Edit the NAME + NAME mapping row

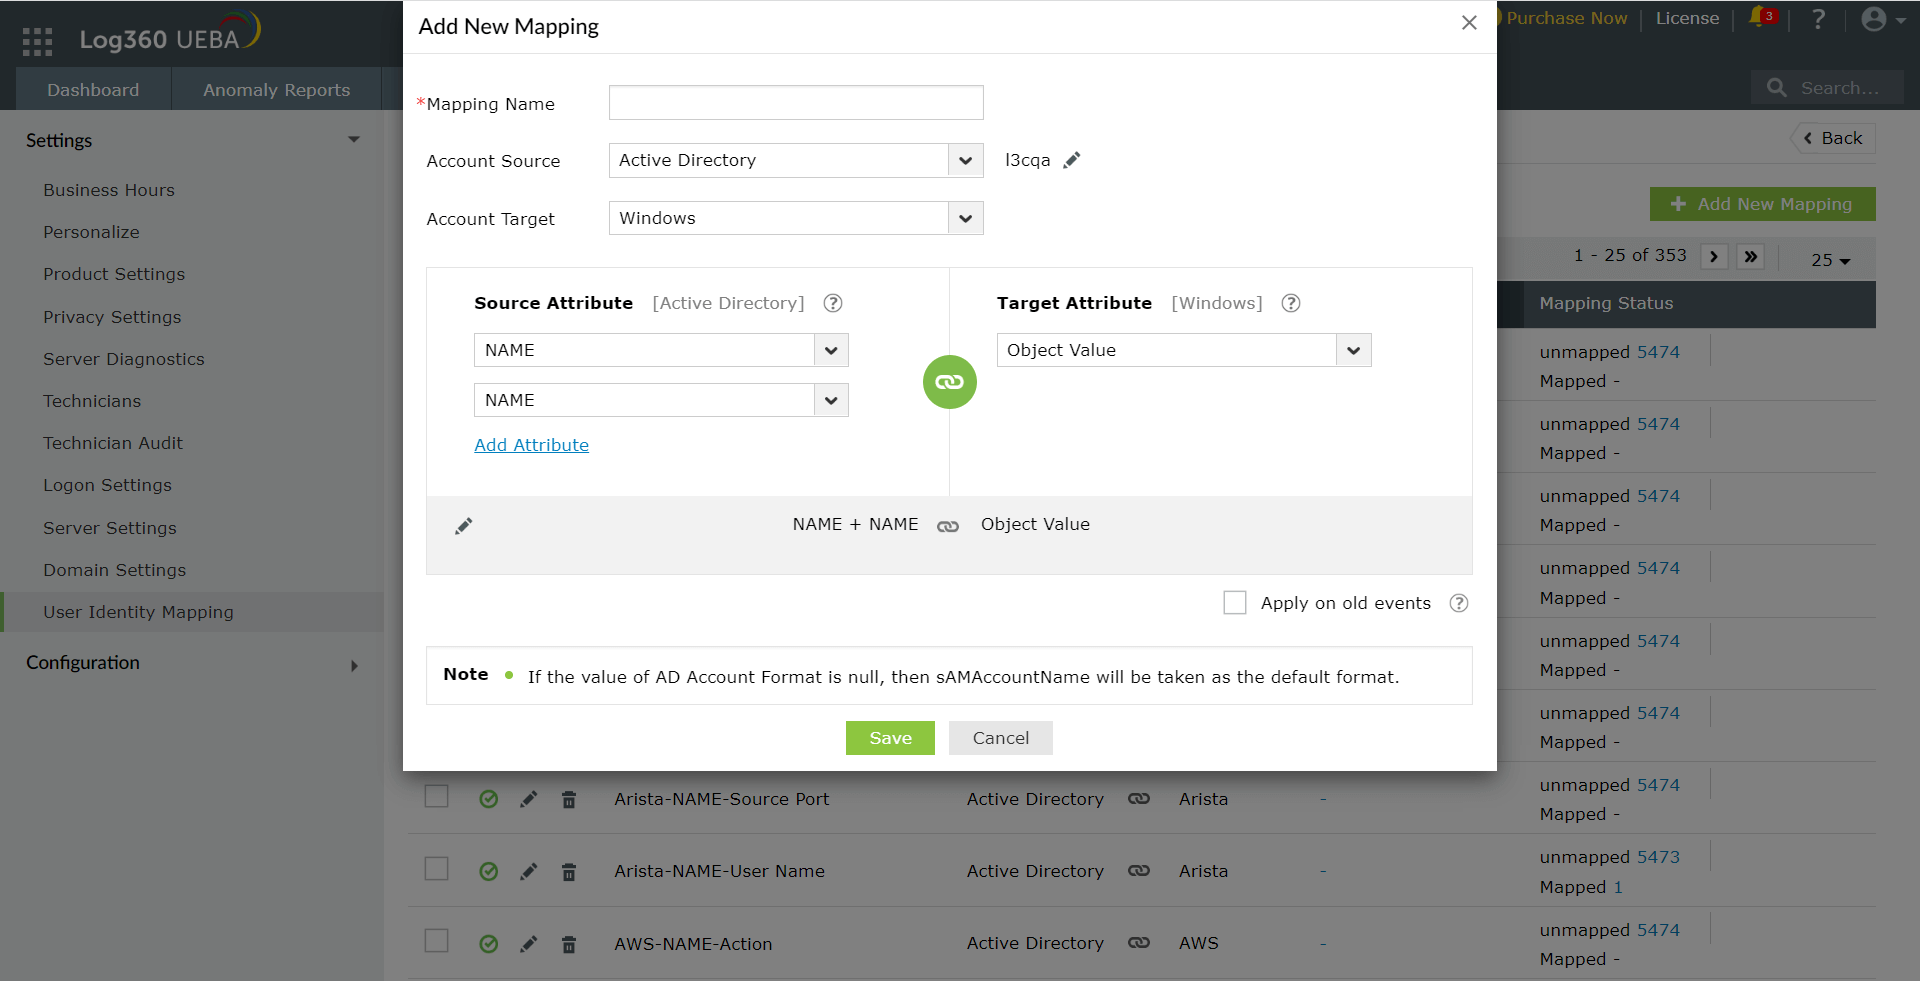point(463,525)
